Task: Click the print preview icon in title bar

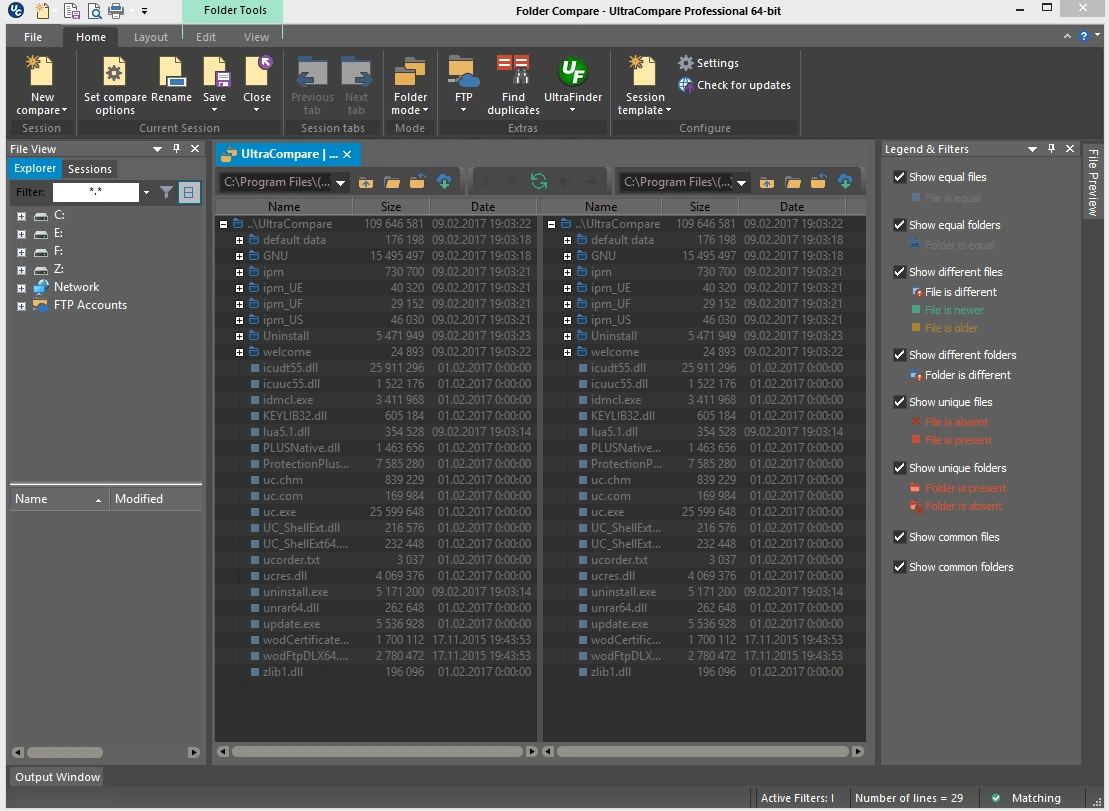Action: (94, 11)
